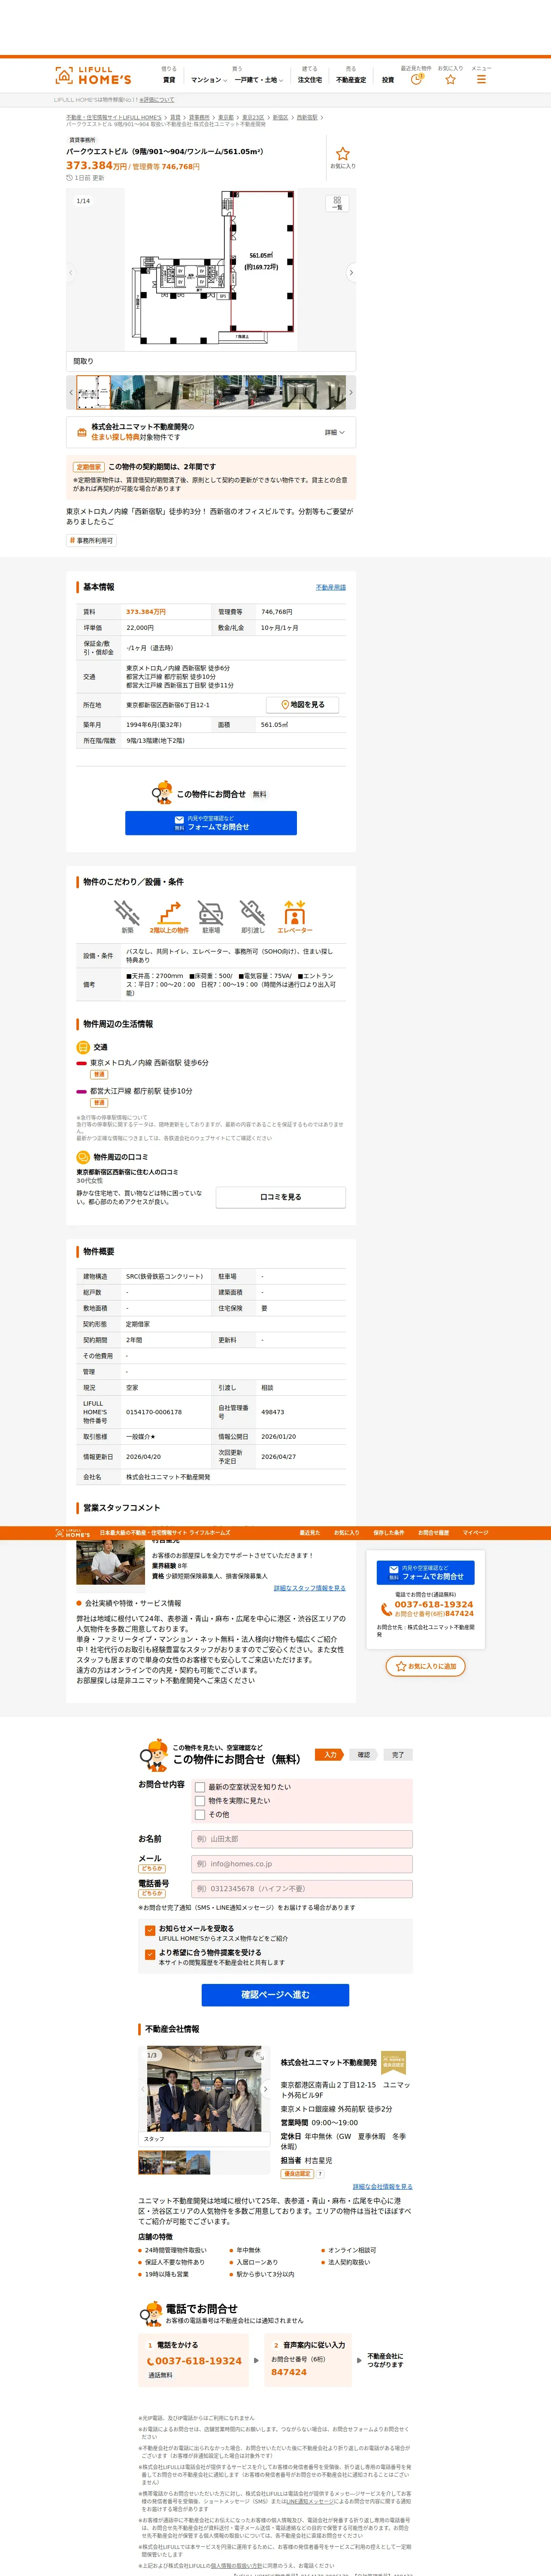Click the 駐車場 feature icon
The width and height of the screenshot is (551, 2576).
coord(211,914)
